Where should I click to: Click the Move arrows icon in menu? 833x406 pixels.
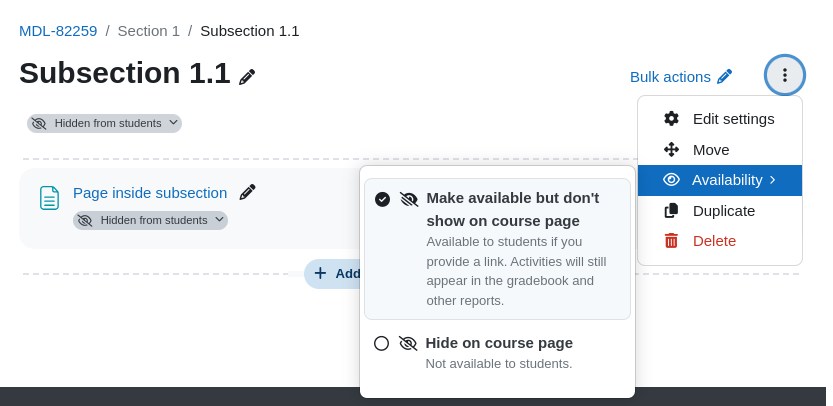click(672, 150)
